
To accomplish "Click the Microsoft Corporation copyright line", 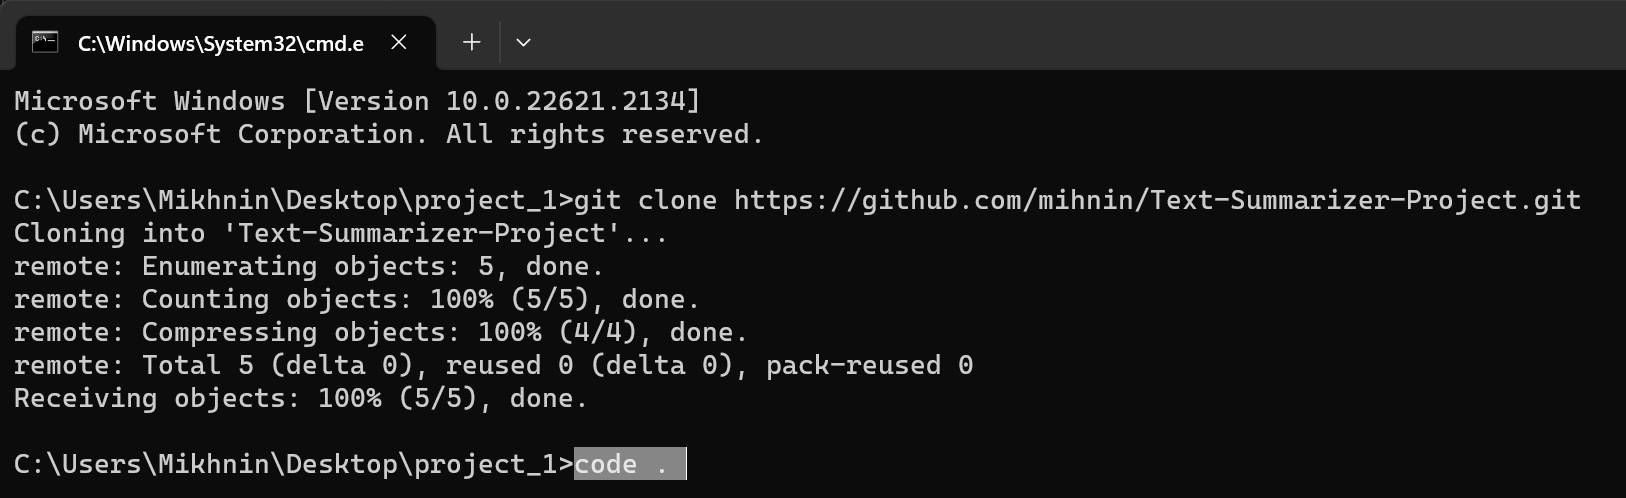I will point(389,134).
